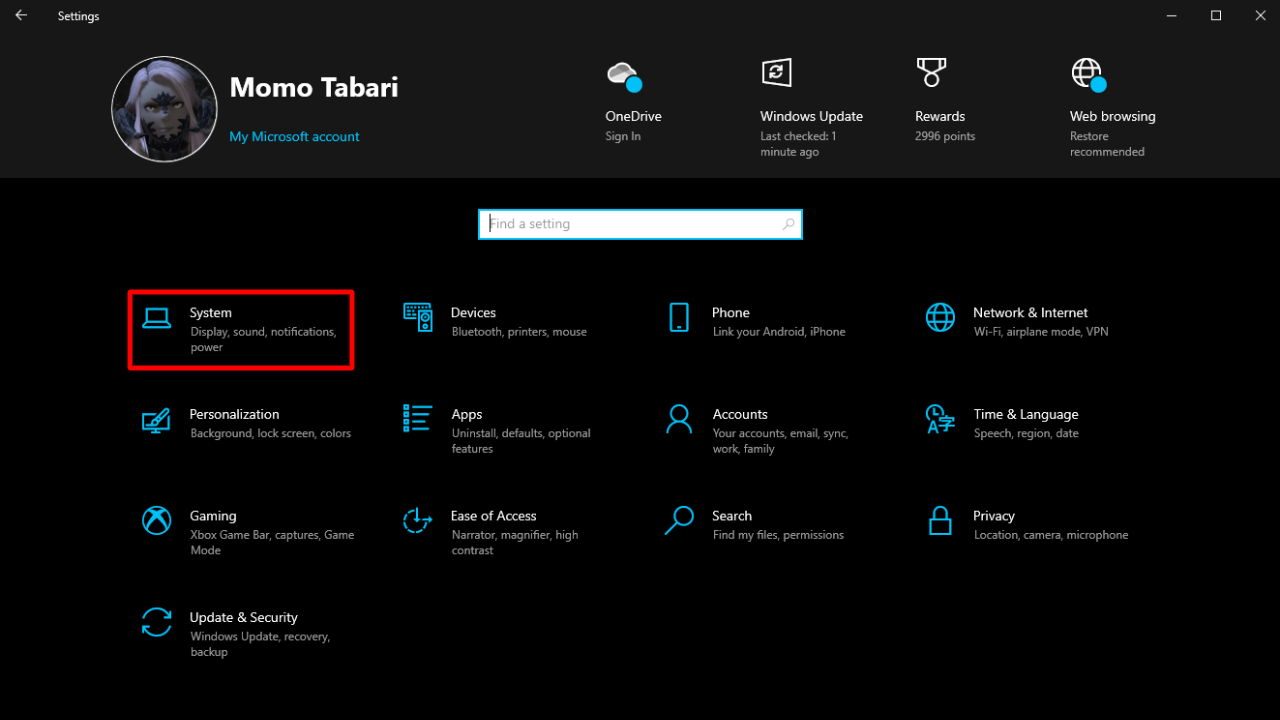Image resolution: width=1280 pixels, height=720 pixels.
Task: Click the Rewards medal icon
Action: 931,72
